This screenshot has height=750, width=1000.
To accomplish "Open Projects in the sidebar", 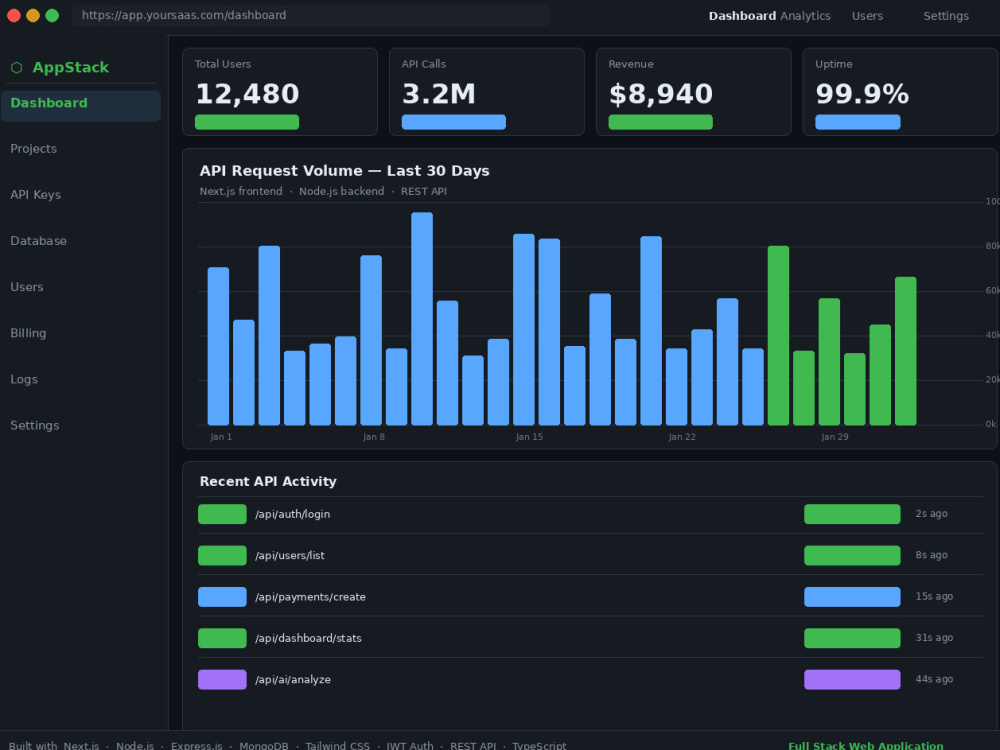I will pos(33,149).
